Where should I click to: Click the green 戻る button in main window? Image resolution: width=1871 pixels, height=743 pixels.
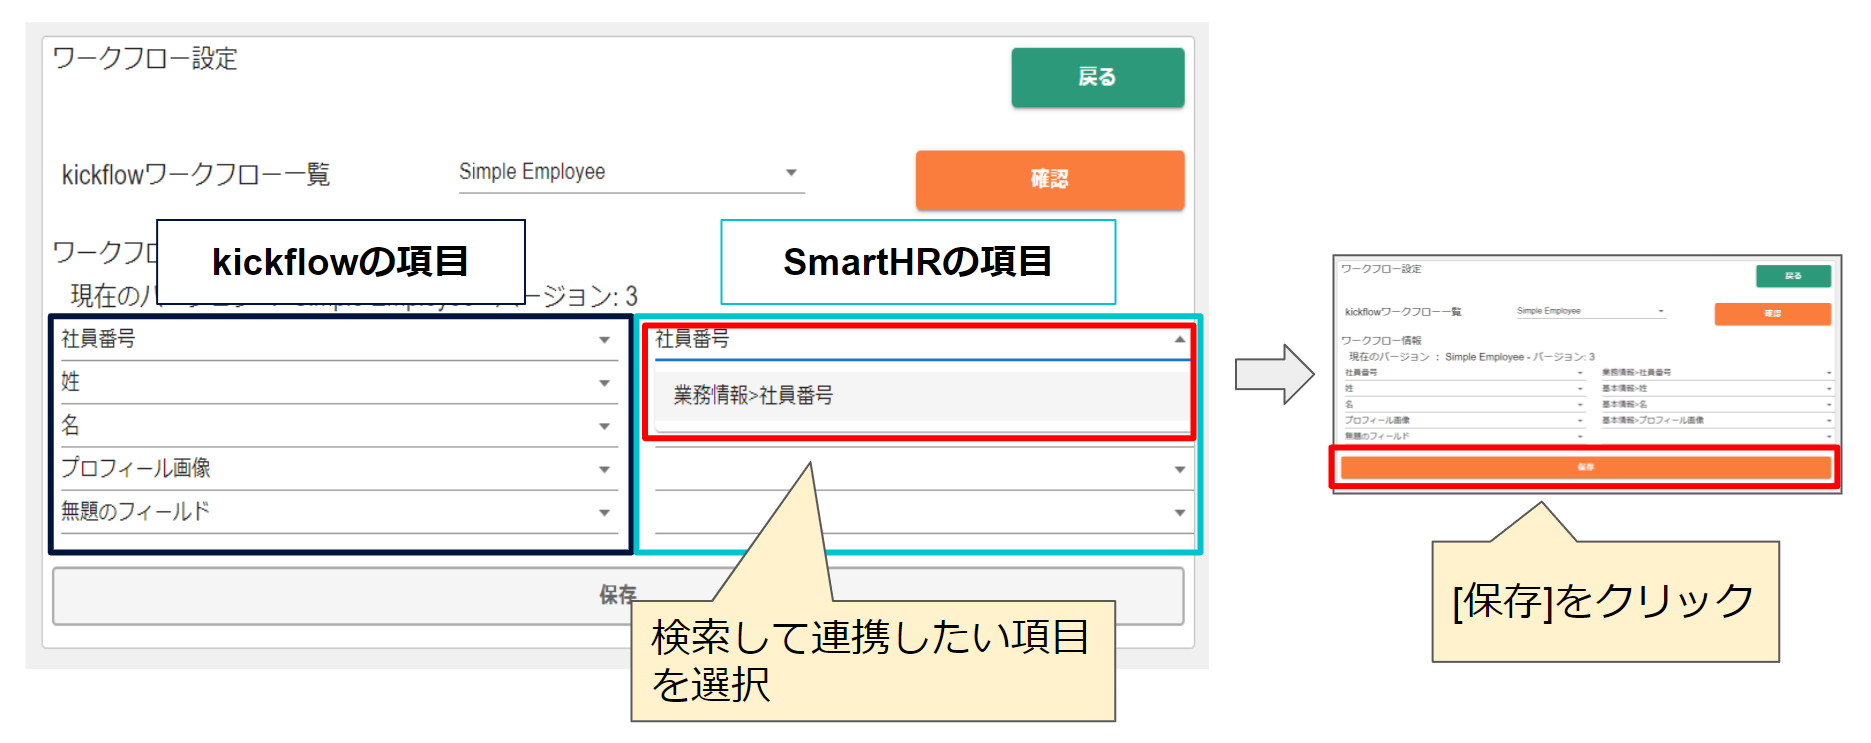(1097, 77)
